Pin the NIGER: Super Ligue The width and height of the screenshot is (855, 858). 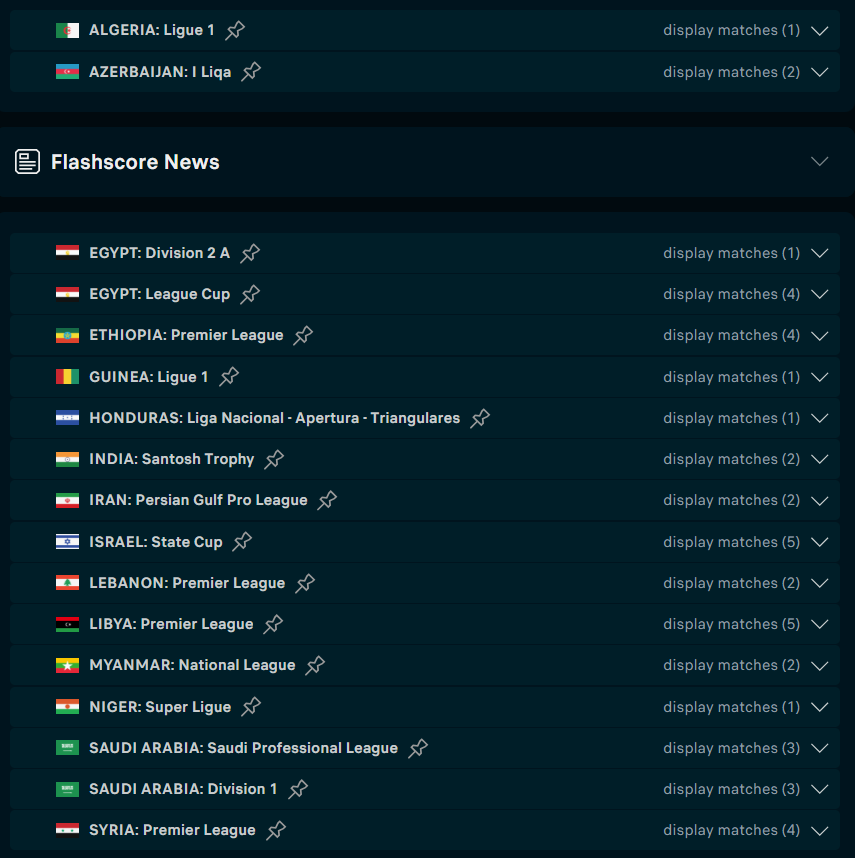pyautogui.click(x=252, y=706)
